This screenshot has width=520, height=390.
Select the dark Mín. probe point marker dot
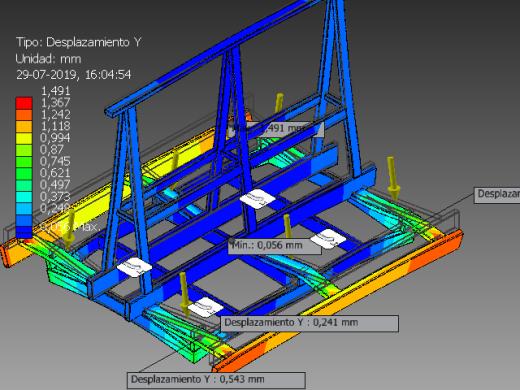tap(232, 240)
